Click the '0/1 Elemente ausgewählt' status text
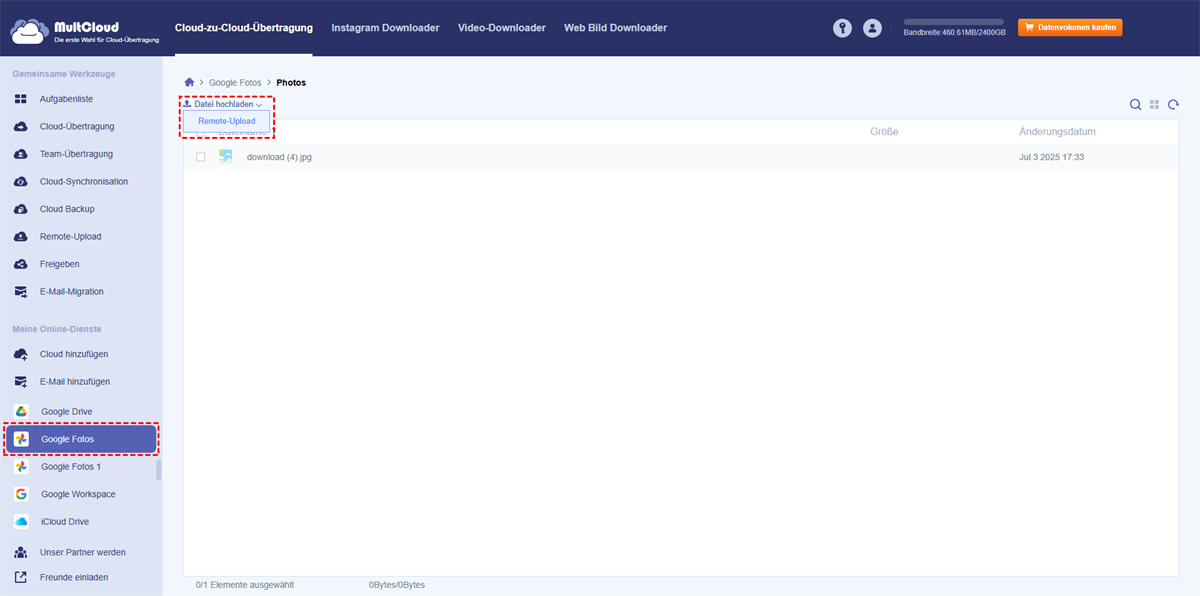 245,585
